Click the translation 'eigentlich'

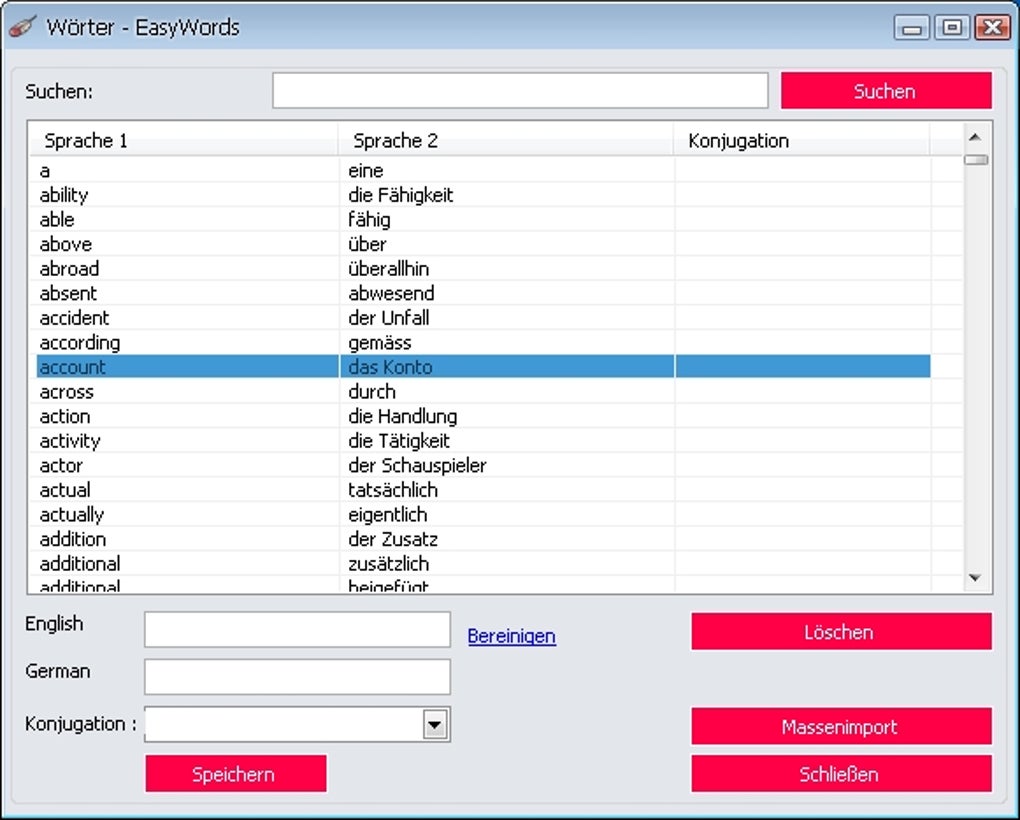click(x=388, y=515)
